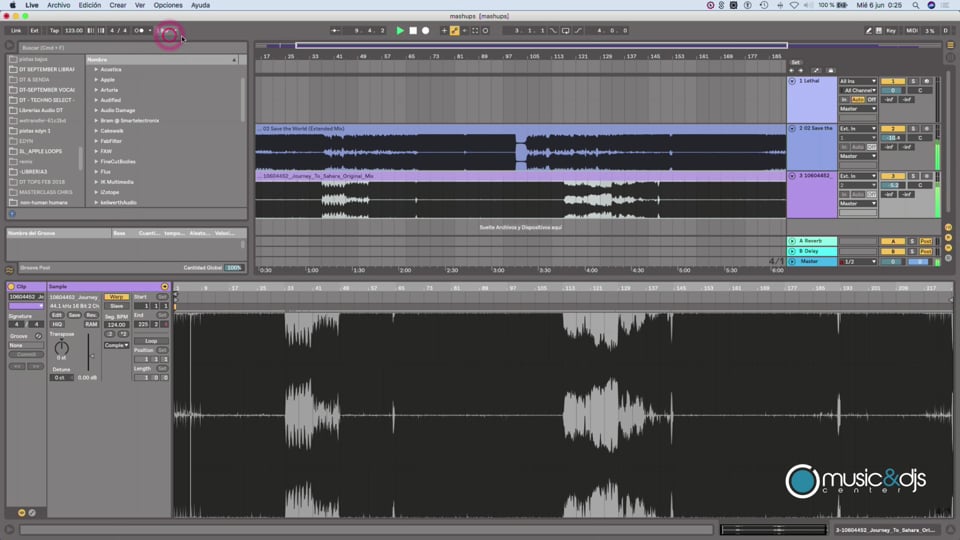Open the clip color dropdown
Image resolution: width=960 pixels, height=540 pixels.
coord(26,306)
